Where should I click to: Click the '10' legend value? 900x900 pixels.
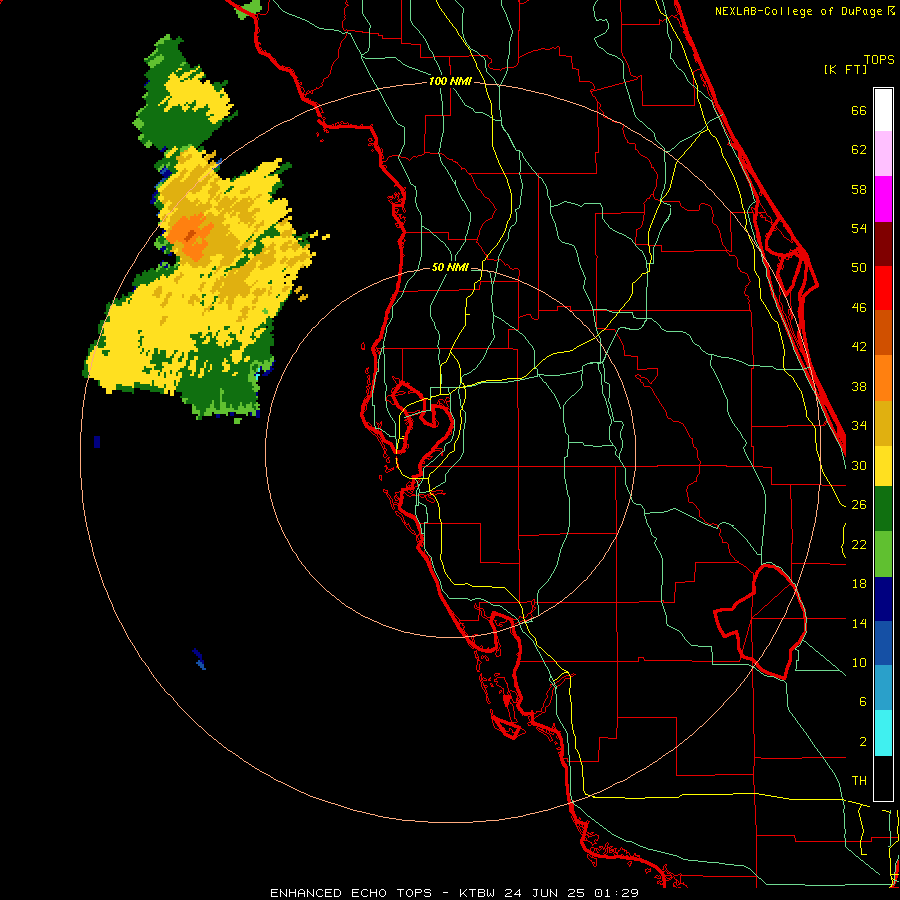point(859,662)
